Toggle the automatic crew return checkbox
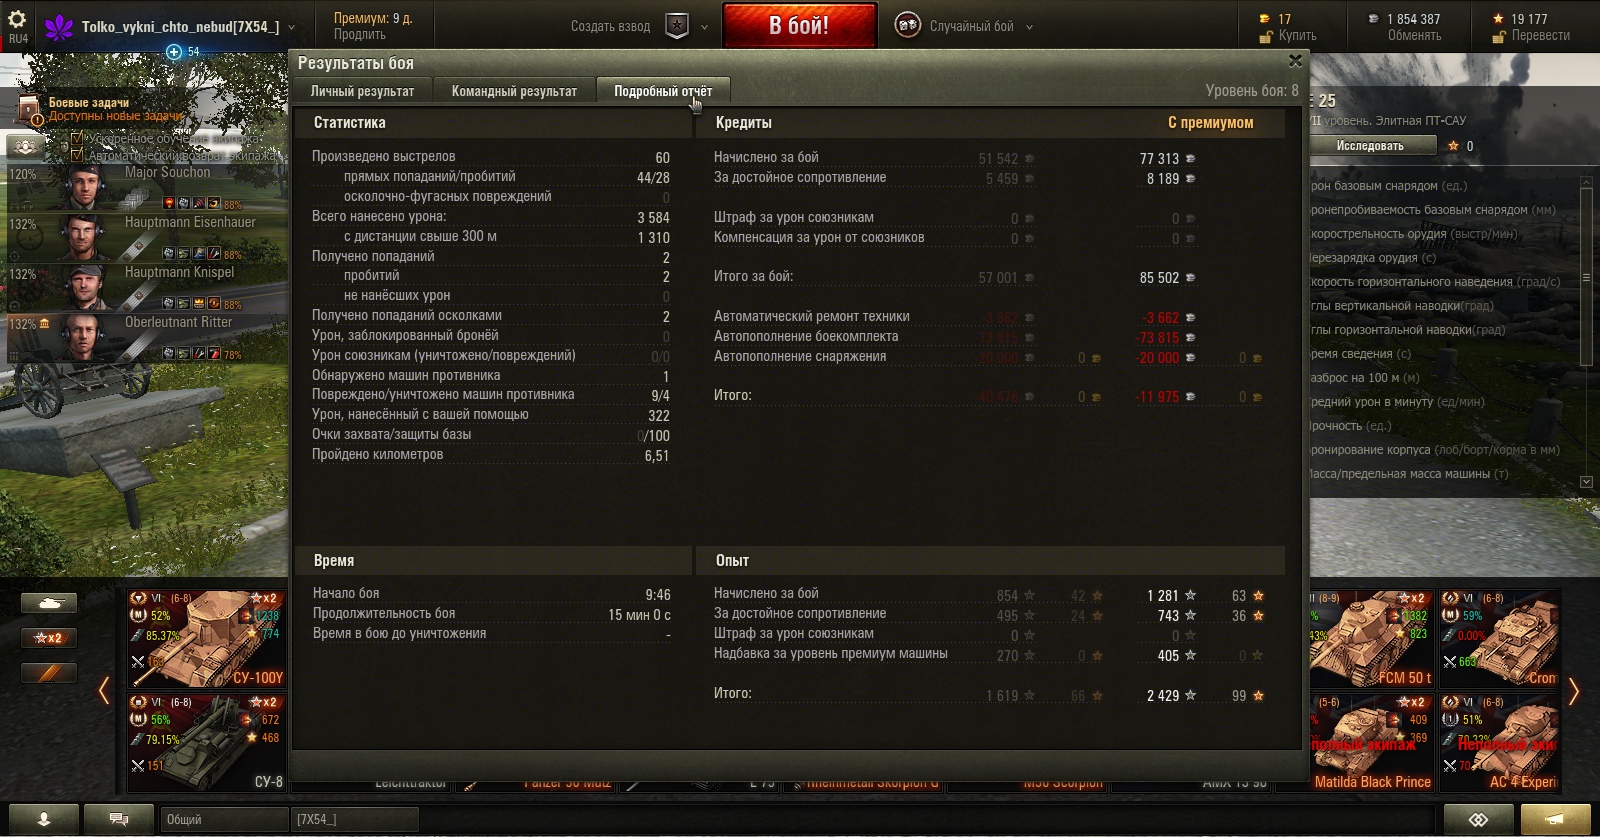The height and width of the screenshot is (837, 1600). click(x=77, y=155)
